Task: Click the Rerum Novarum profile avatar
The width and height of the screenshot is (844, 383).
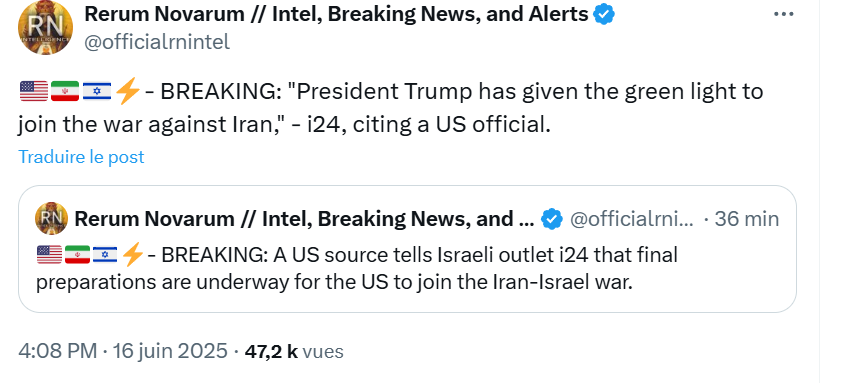Action: pyautogui.click(x=45, y=27)
